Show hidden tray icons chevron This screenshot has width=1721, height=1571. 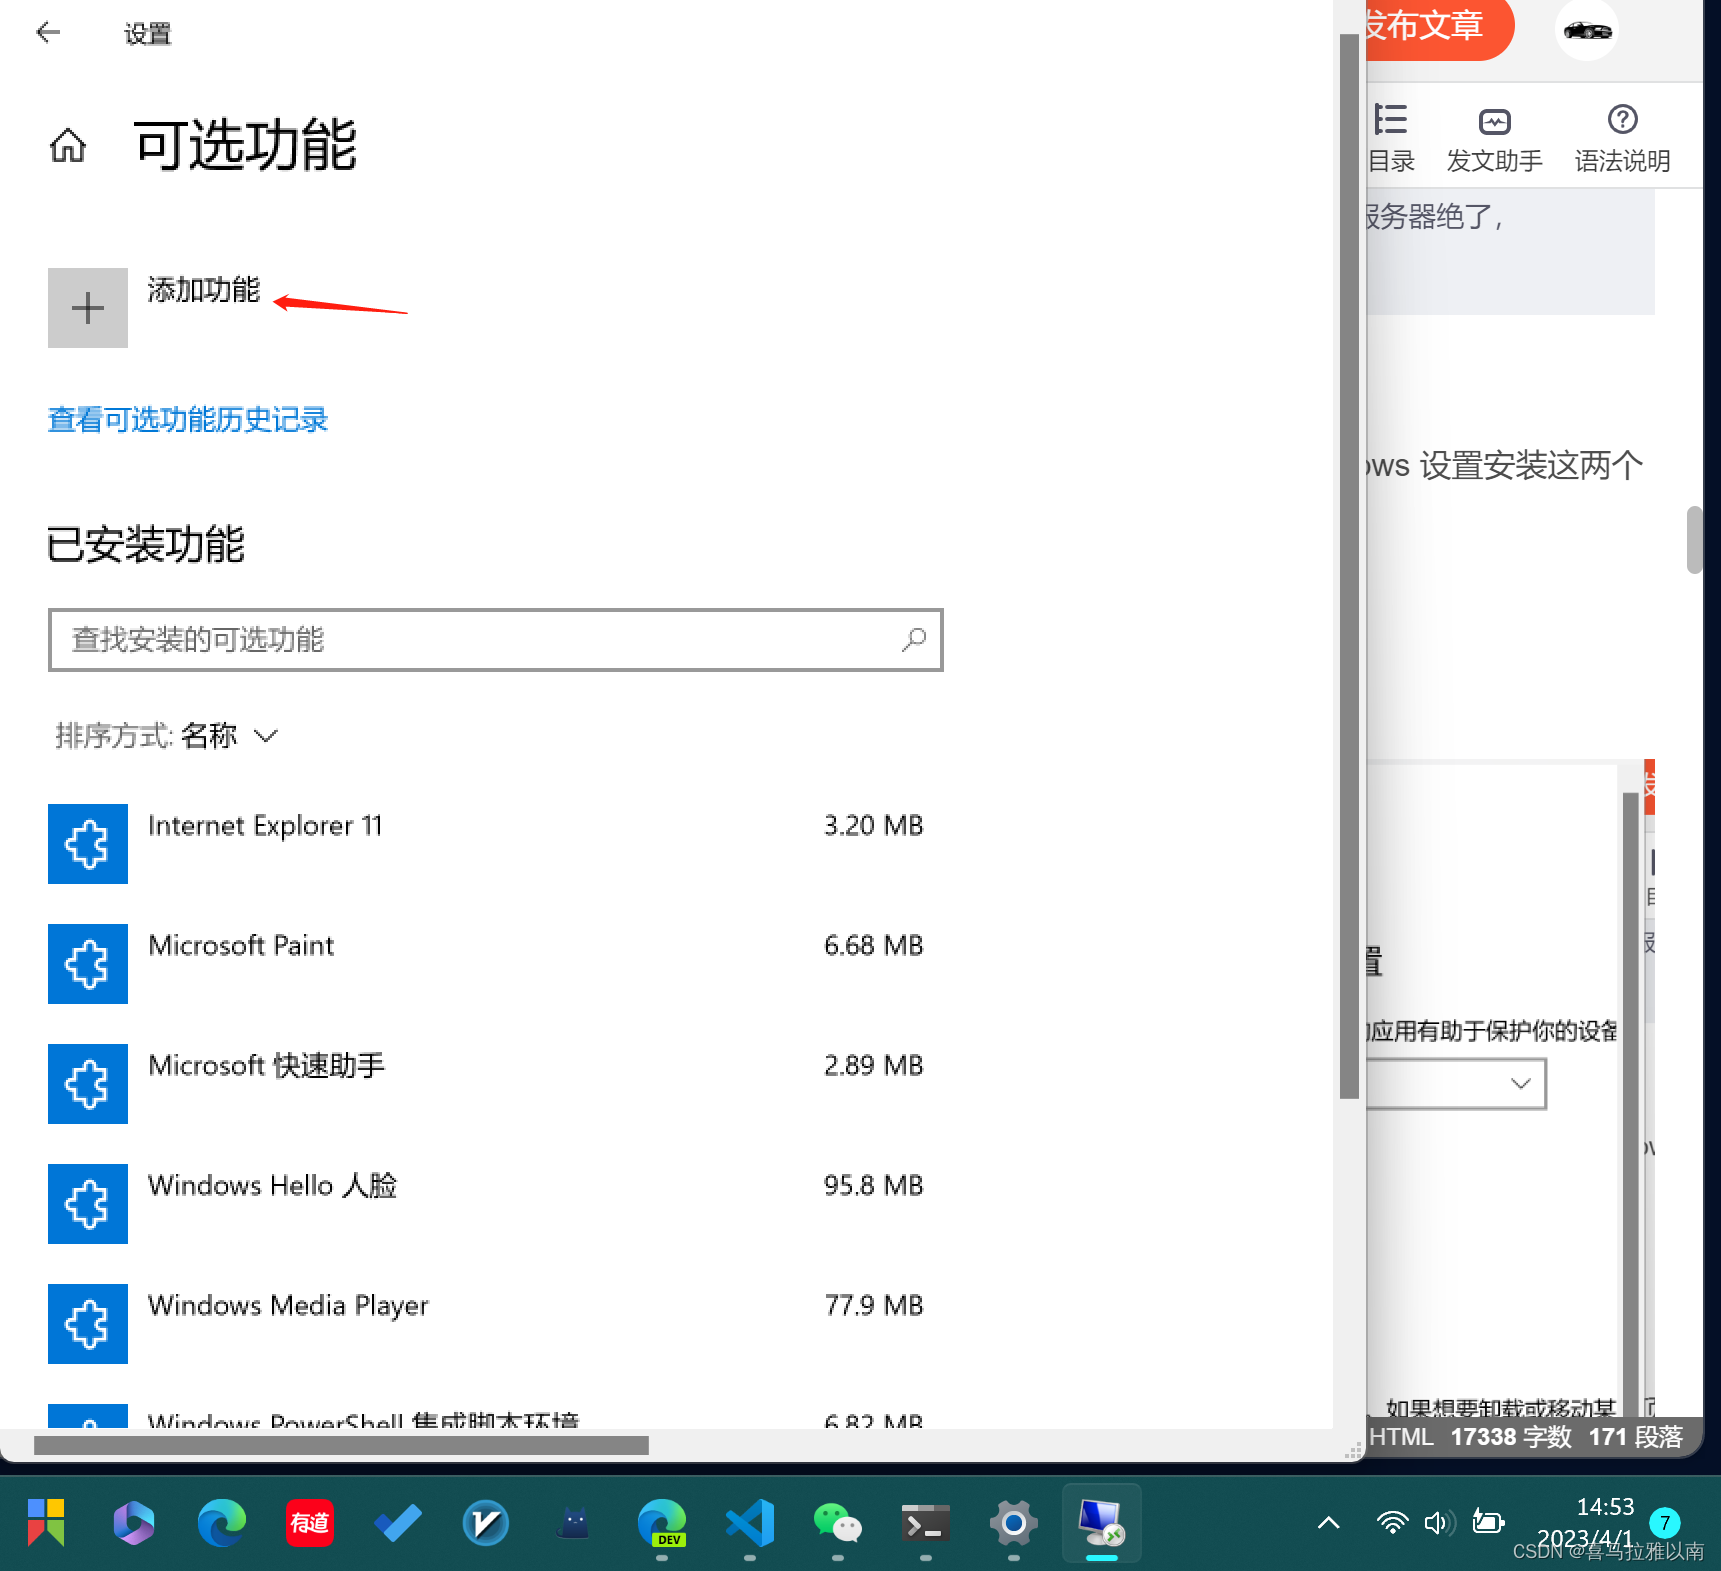1329,1523
